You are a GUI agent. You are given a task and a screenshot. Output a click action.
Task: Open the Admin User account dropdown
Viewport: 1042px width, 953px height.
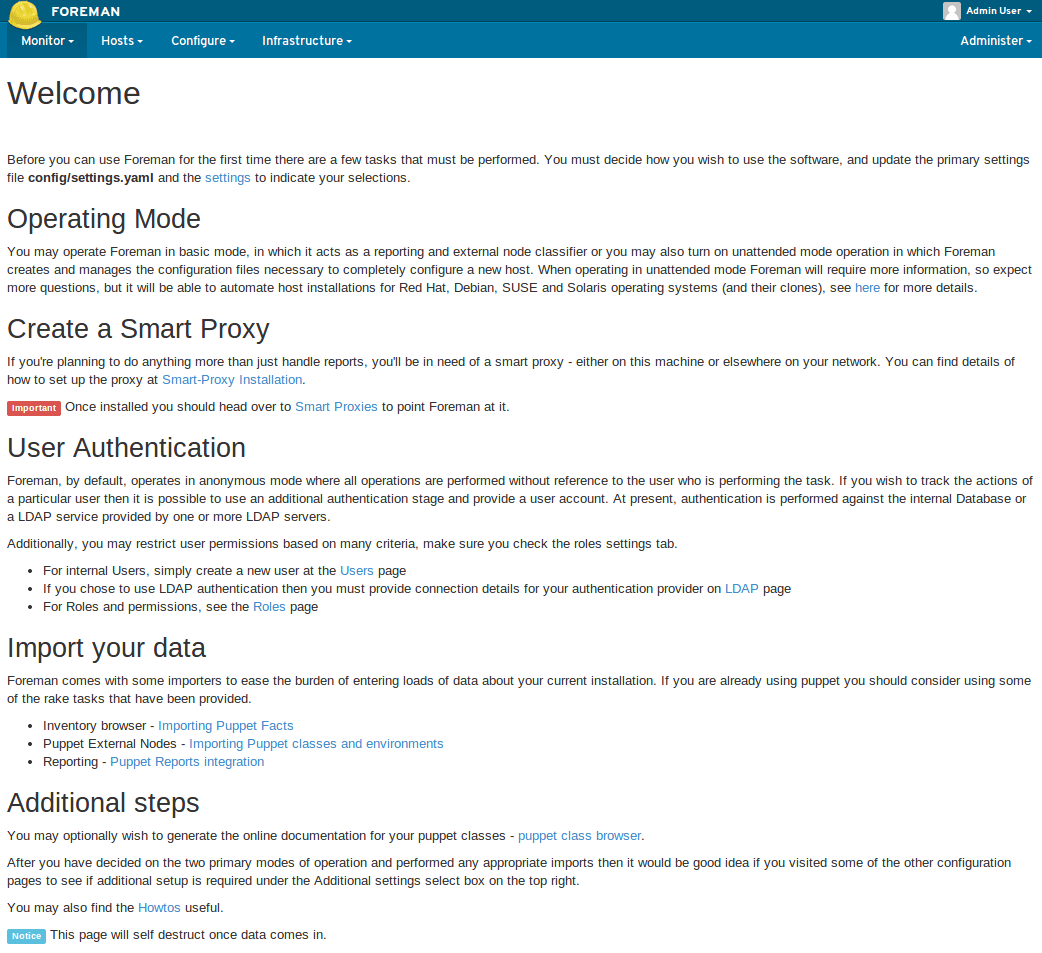(997, 11)
